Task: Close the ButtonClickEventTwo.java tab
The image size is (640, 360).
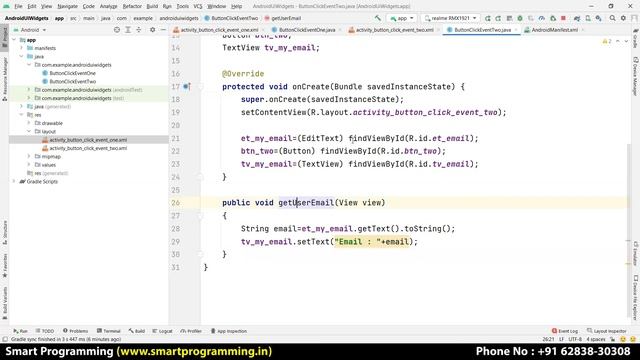Action: [516, 30]
